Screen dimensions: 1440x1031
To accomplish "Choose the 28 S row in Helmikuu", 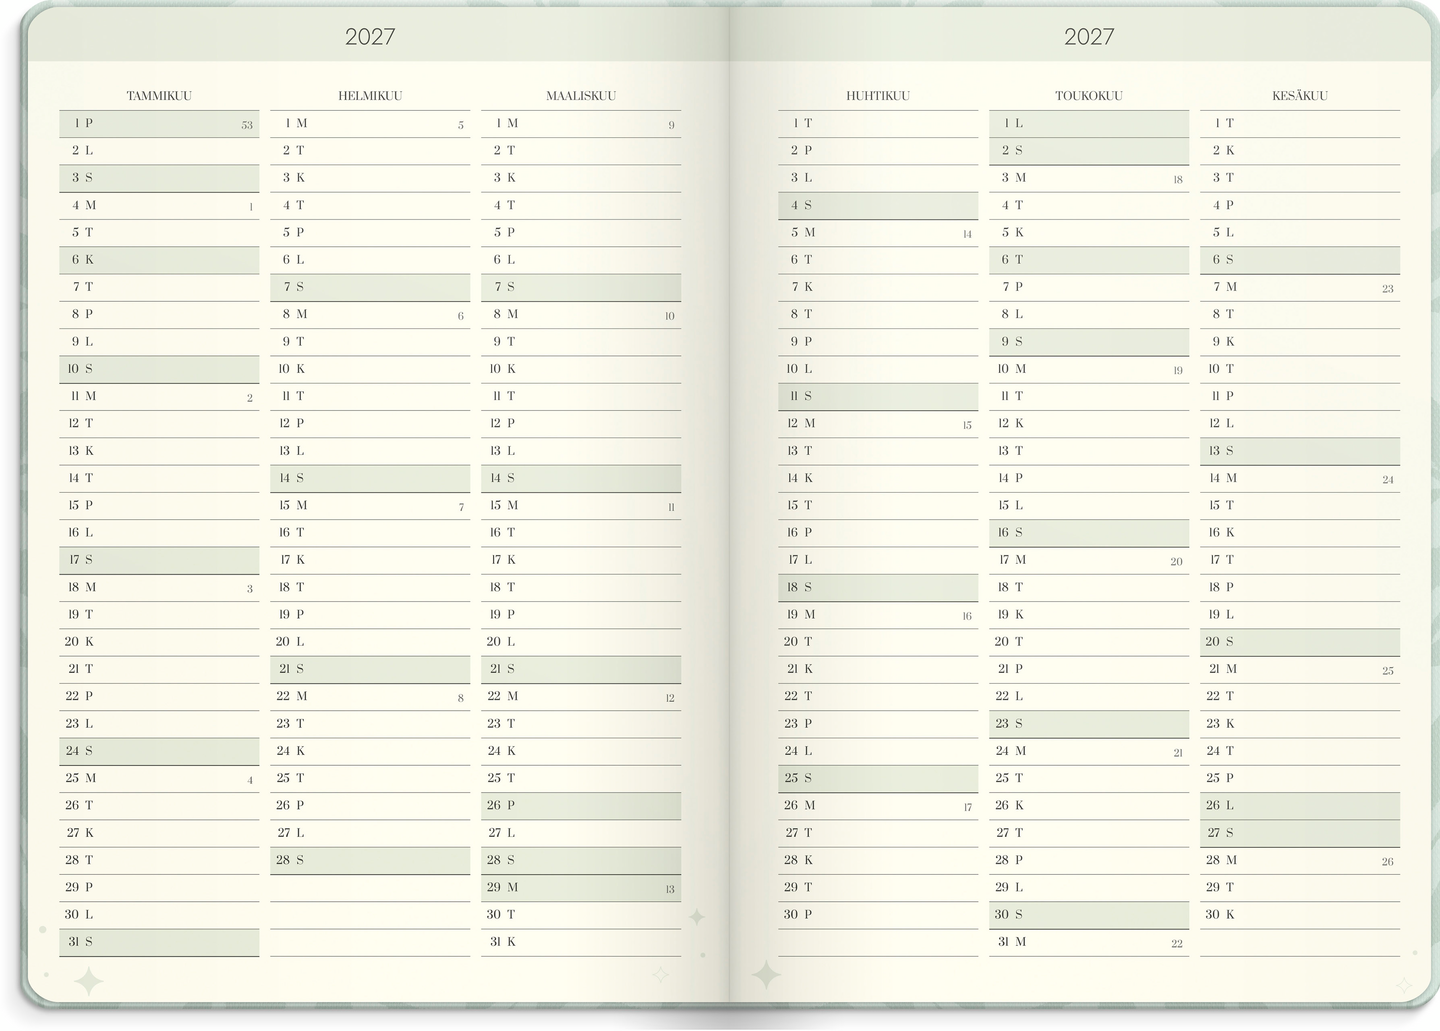I will [x=370, y=860].
